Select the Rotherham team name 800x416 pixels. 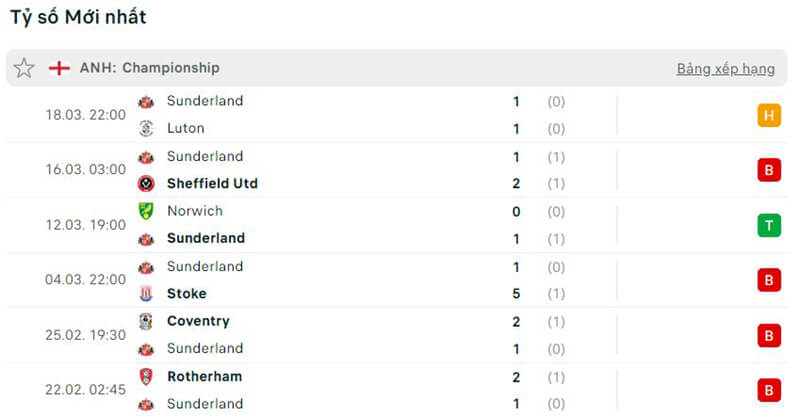[204, 376]
